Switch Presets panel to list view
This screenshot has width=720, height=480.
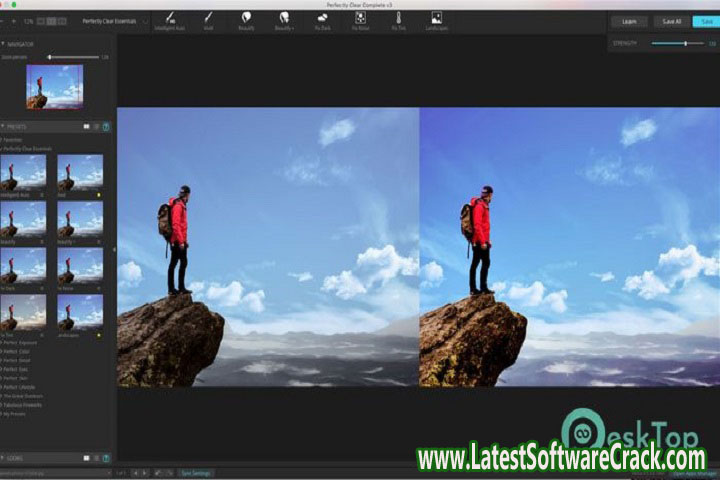(x=96, y=127)
